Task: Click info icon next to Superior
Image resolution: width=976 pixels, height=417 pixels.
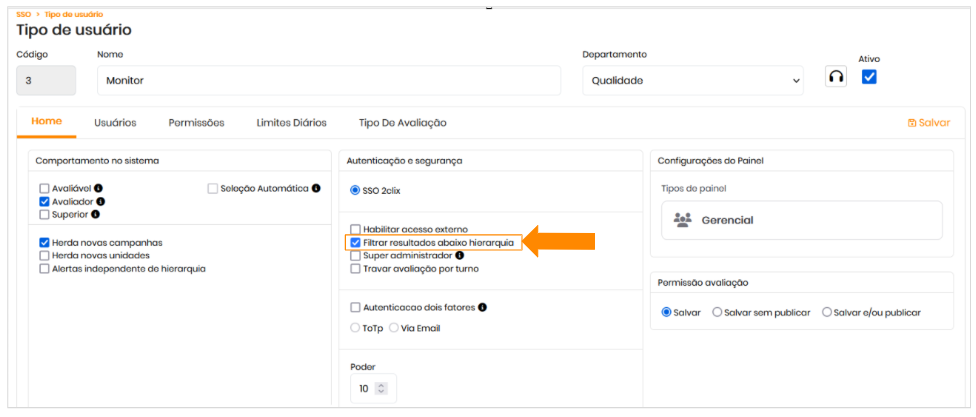Action: (96, 214)
